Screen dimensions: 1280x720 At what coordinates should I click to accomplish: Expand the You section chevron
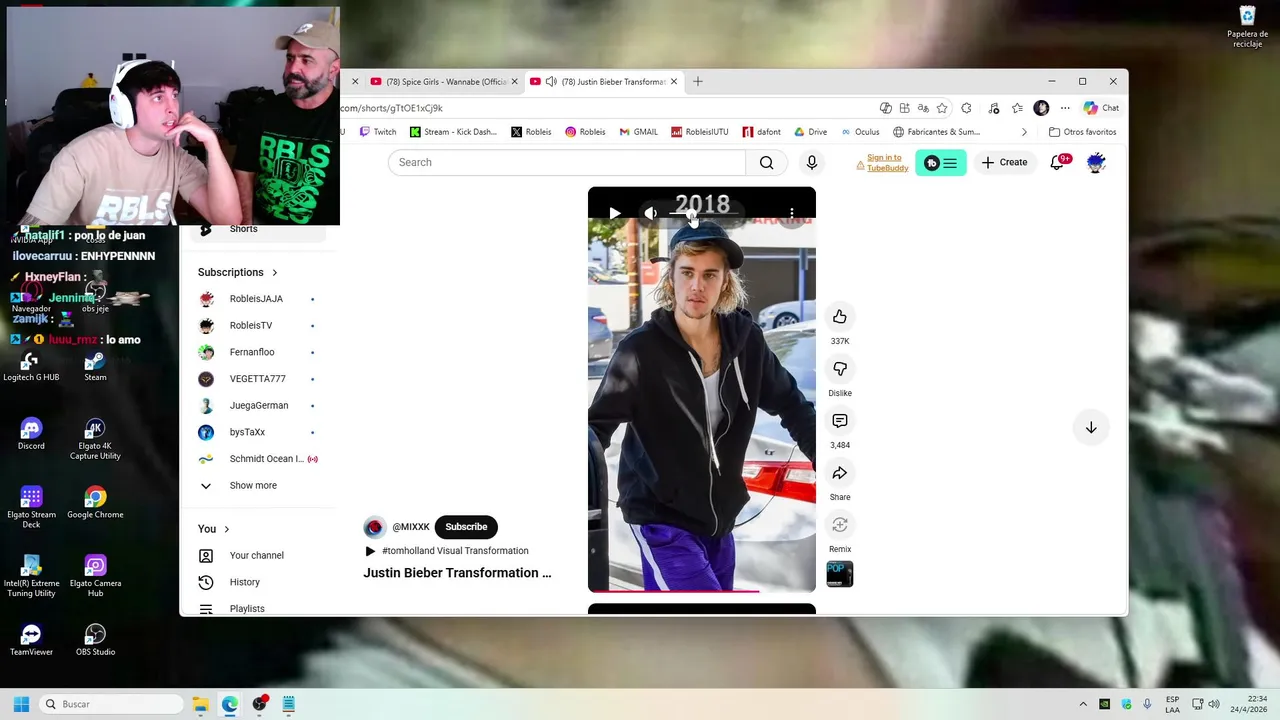point(227,529)
